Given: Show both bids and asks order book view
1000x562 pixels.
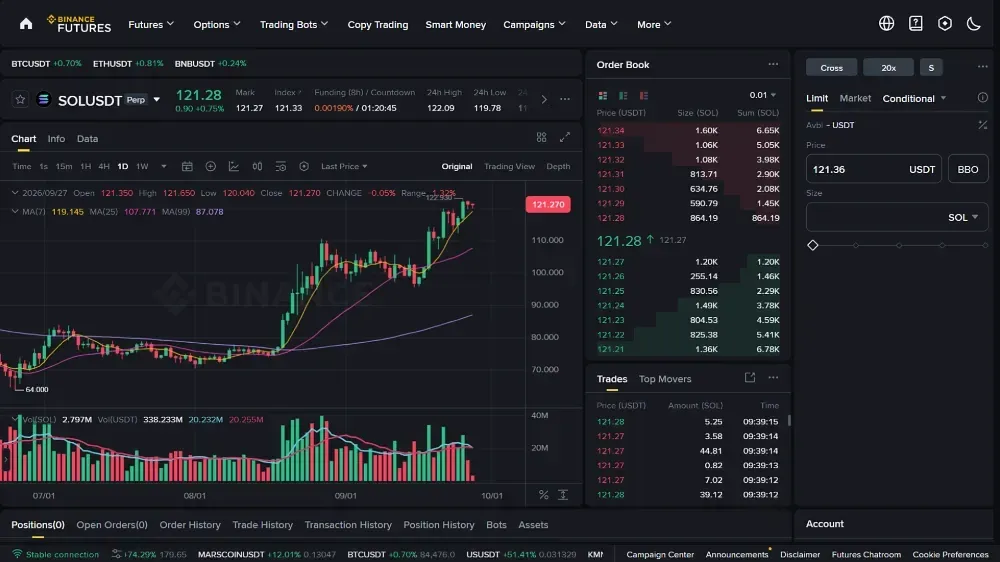Looking at the screenshot, I should (603, 96).
